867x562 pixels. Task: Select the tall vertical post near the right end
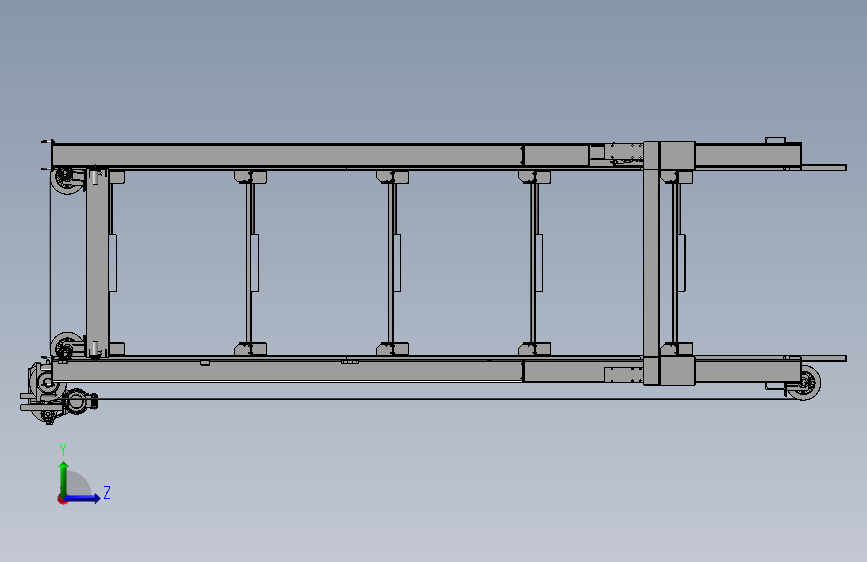[651, 263]
